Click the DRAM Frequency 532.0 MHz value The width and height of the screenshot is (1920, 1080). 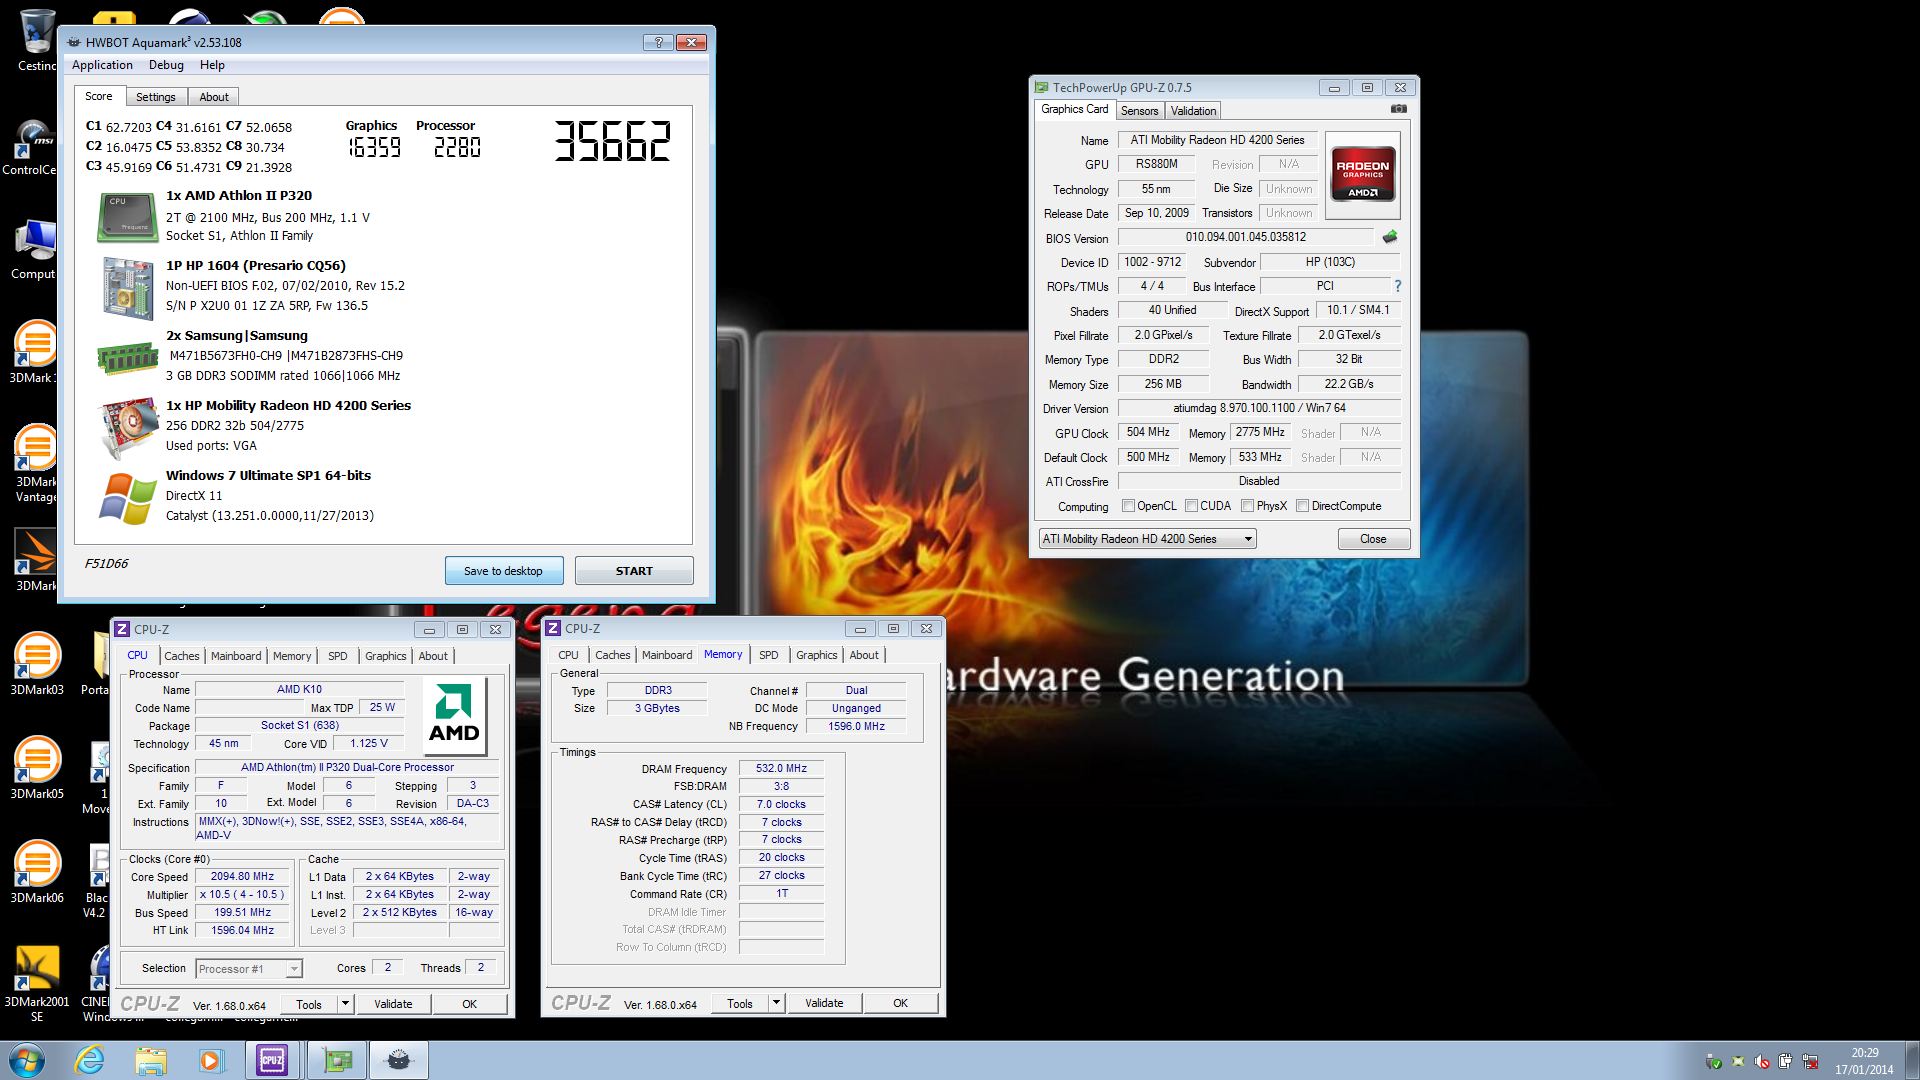point(781,769)
